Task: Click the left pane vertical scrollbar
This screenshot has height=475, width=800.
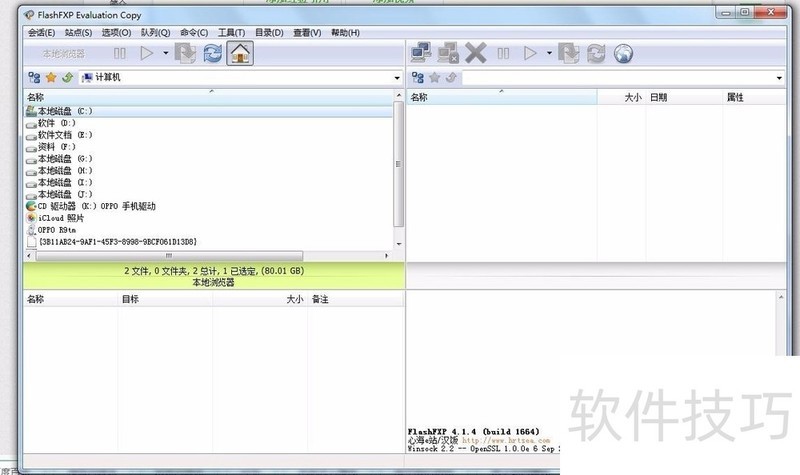Action: pyautogui.click(x=398, y=164)
